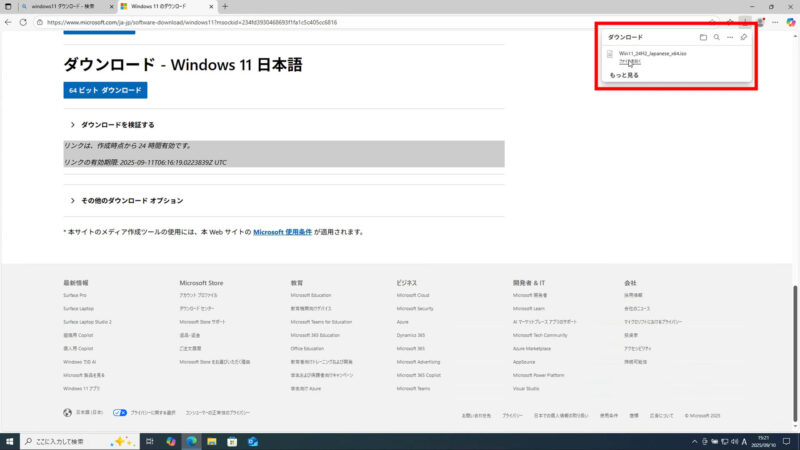Open Microsoft Edge from the taskbar
800x450 pixels.
pyautogui.click(x=191, y=441)
